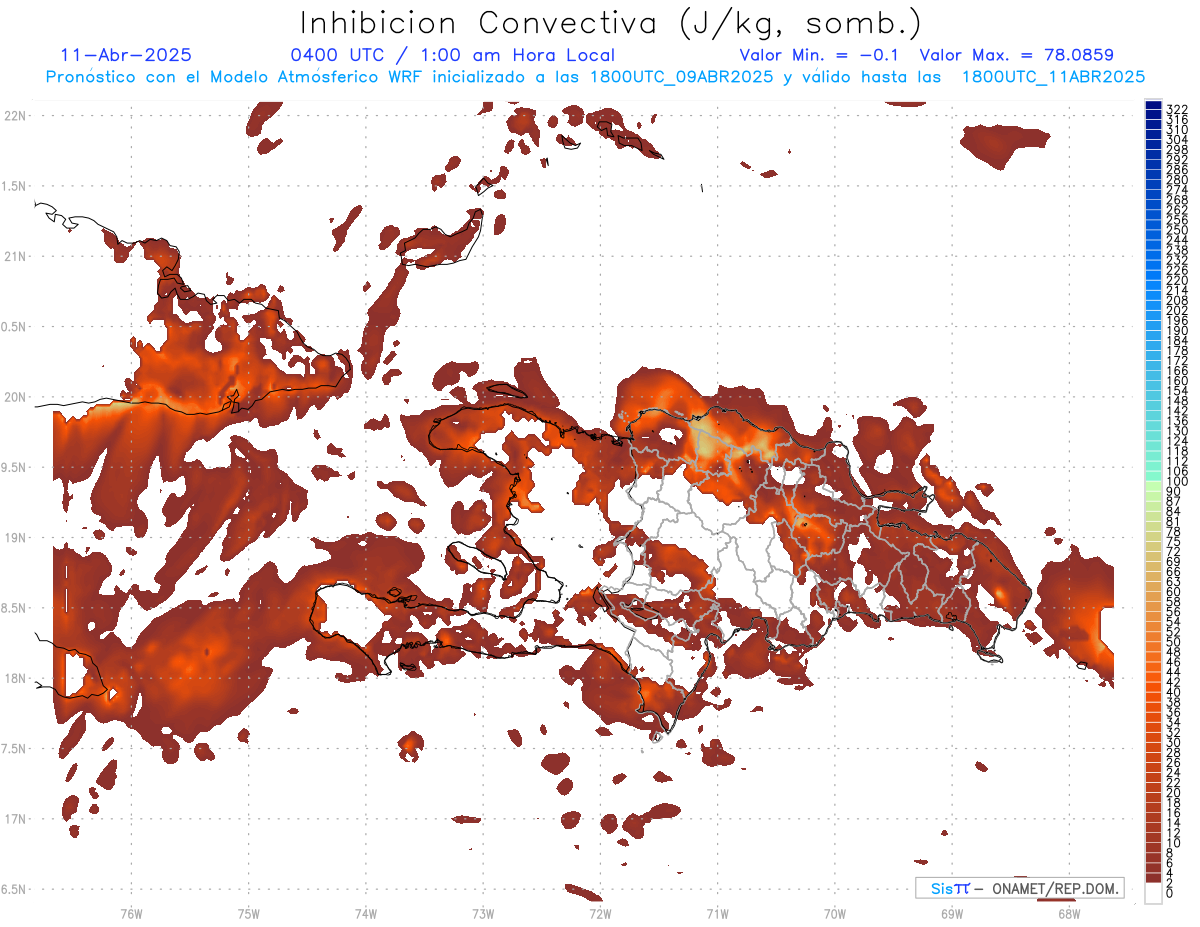This screenshot has height=927, width=1200.
Task: Click the '74W' longitude label
Action: pos(365,913)
